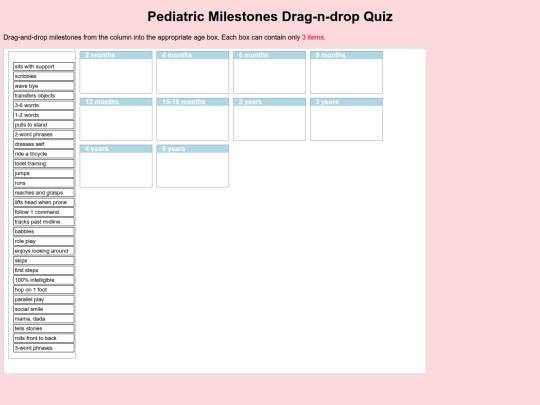Click the 'pulls to stand' item
The width and height of the screenshot is (540, 405).
[44, 125]
